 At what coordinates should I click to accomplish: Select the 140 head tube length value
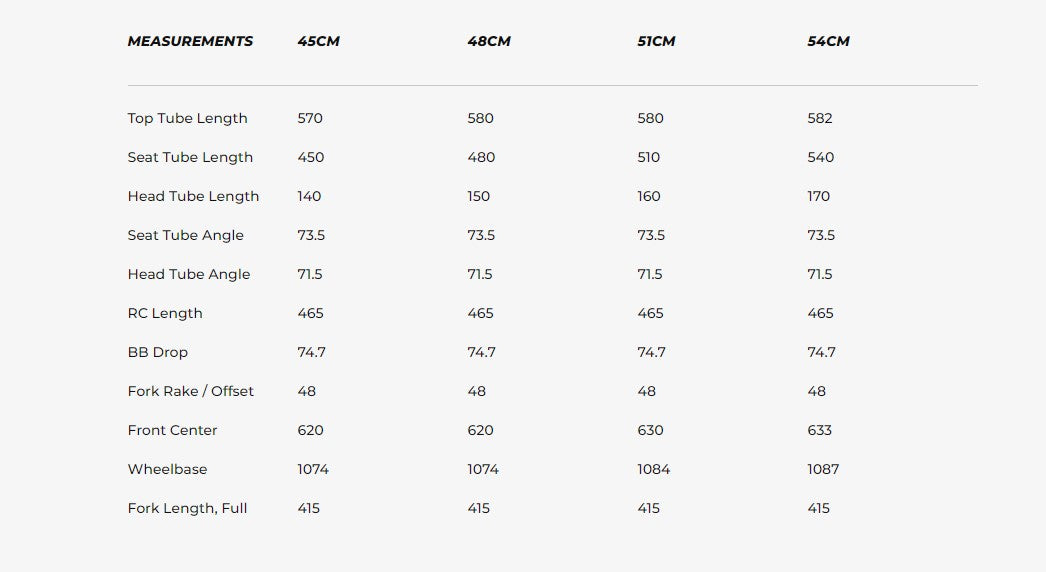309,196
